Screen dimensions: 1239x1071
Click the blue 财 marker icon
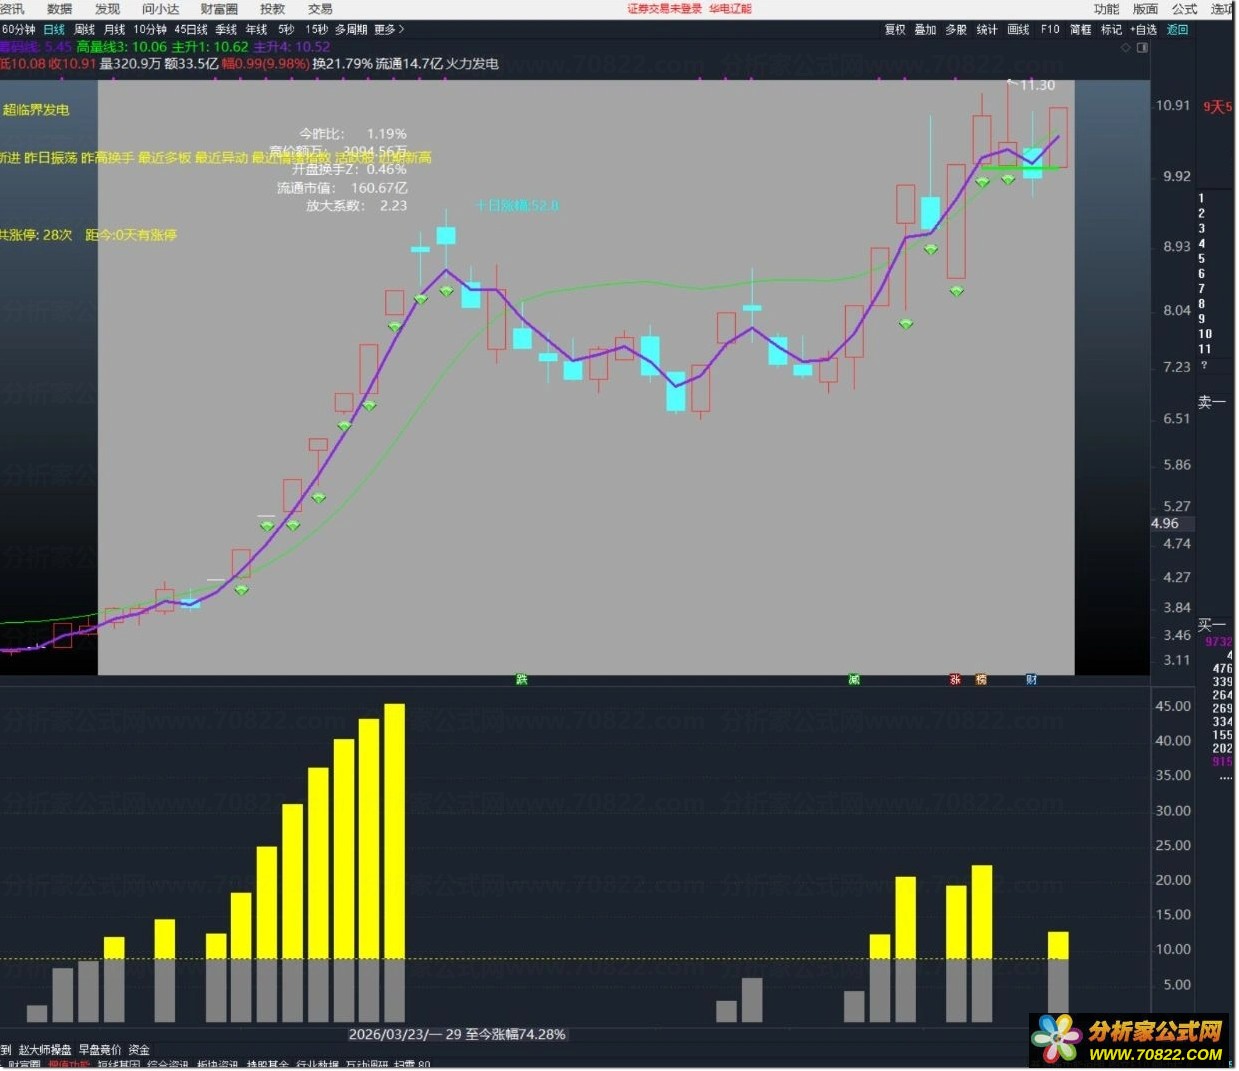[x=1031, y=680]
